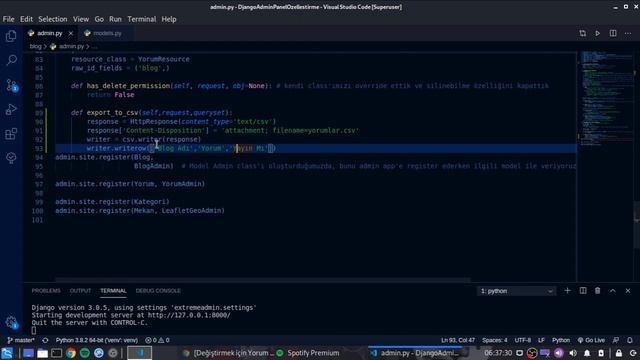Open Spotify icon in taskbar launcher
Image resolution: width=640 pixels, height=360 pixels.
85,353
